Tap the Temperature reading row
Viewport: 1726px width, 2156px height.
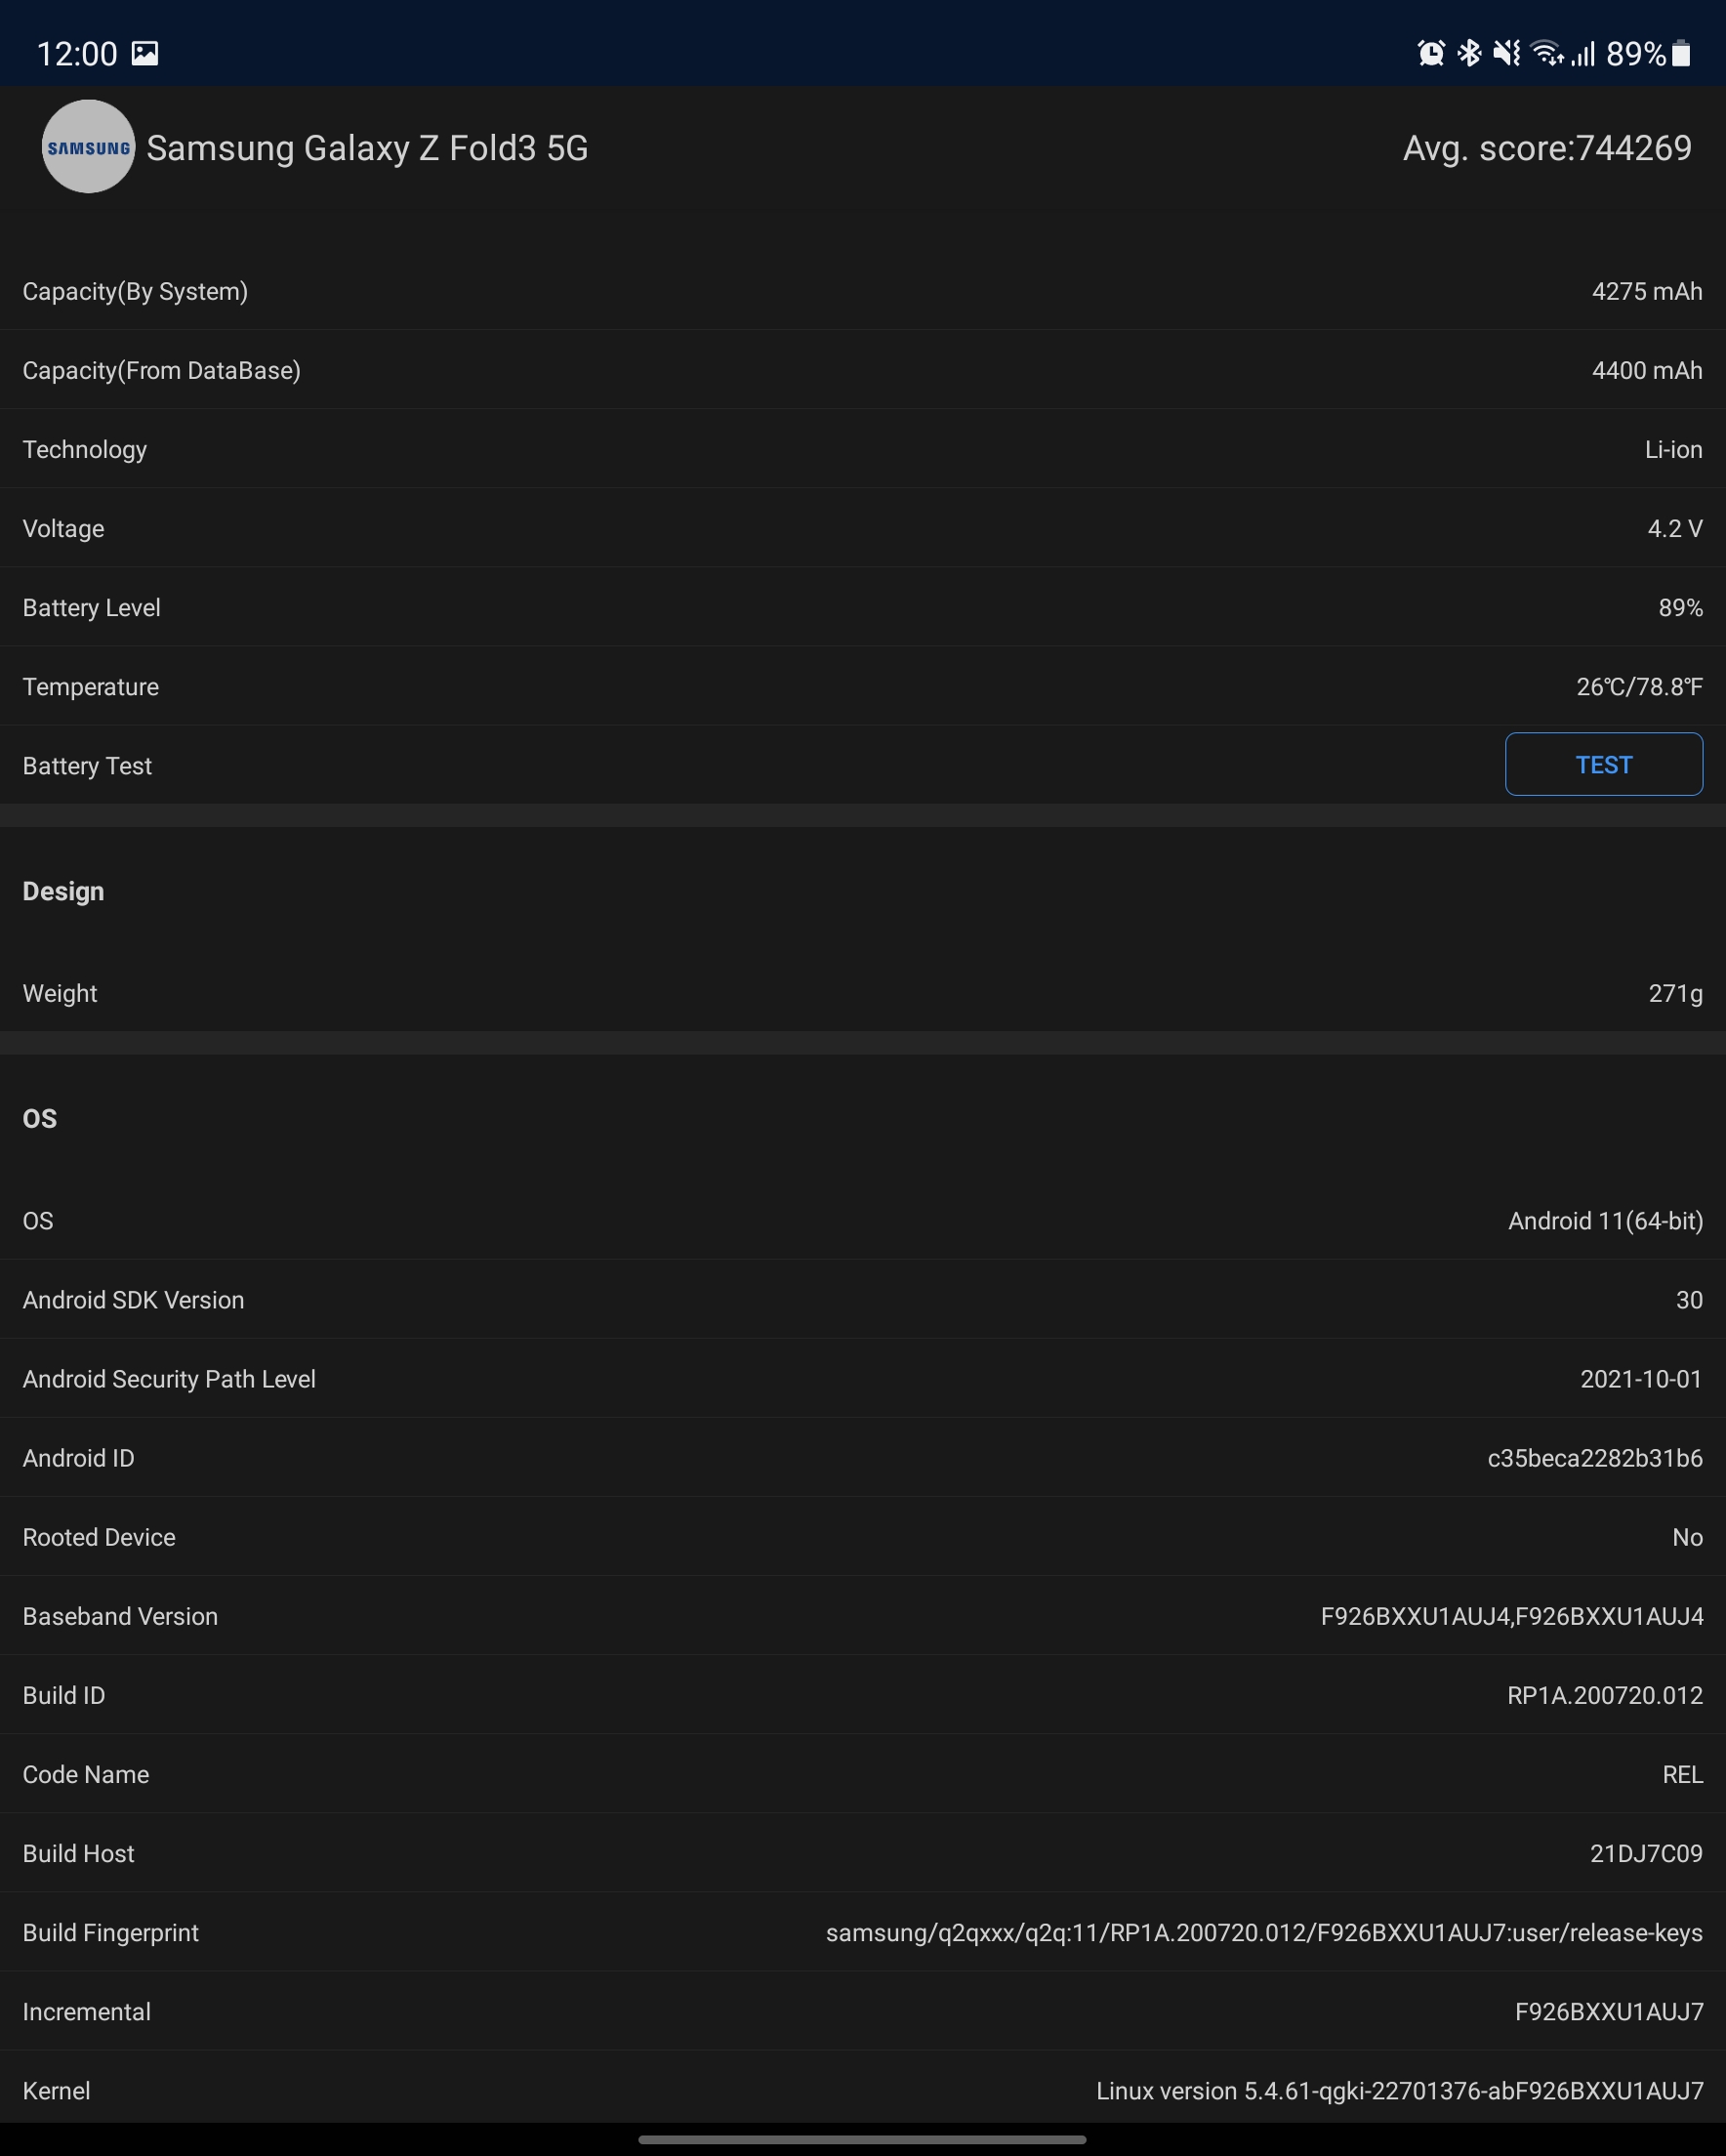click(863, 687)
